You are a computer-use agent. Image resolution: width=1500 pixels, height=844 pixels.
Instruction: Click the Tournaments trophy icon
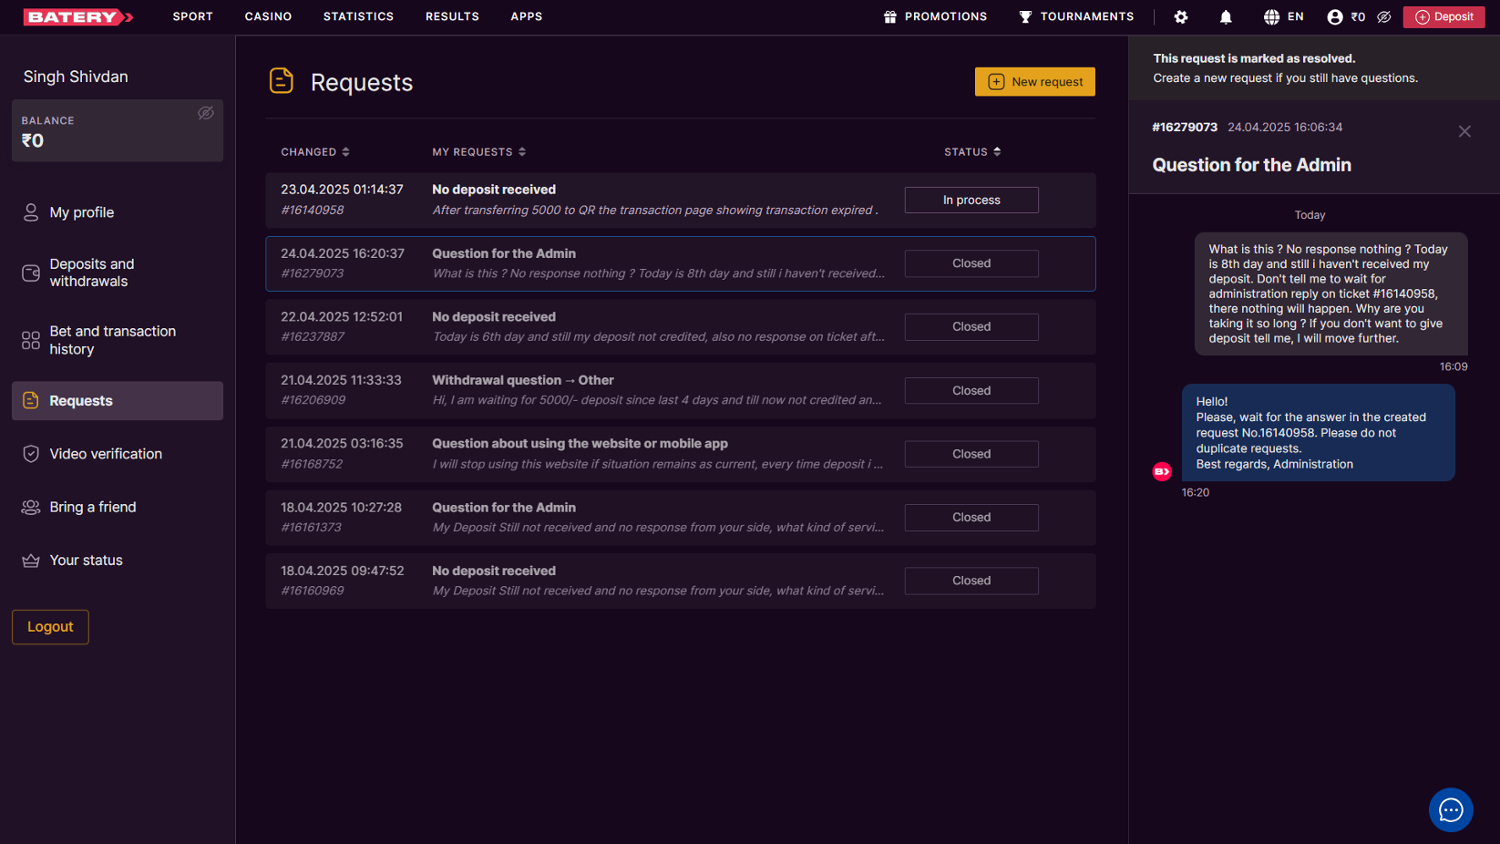click(1025, 17)
